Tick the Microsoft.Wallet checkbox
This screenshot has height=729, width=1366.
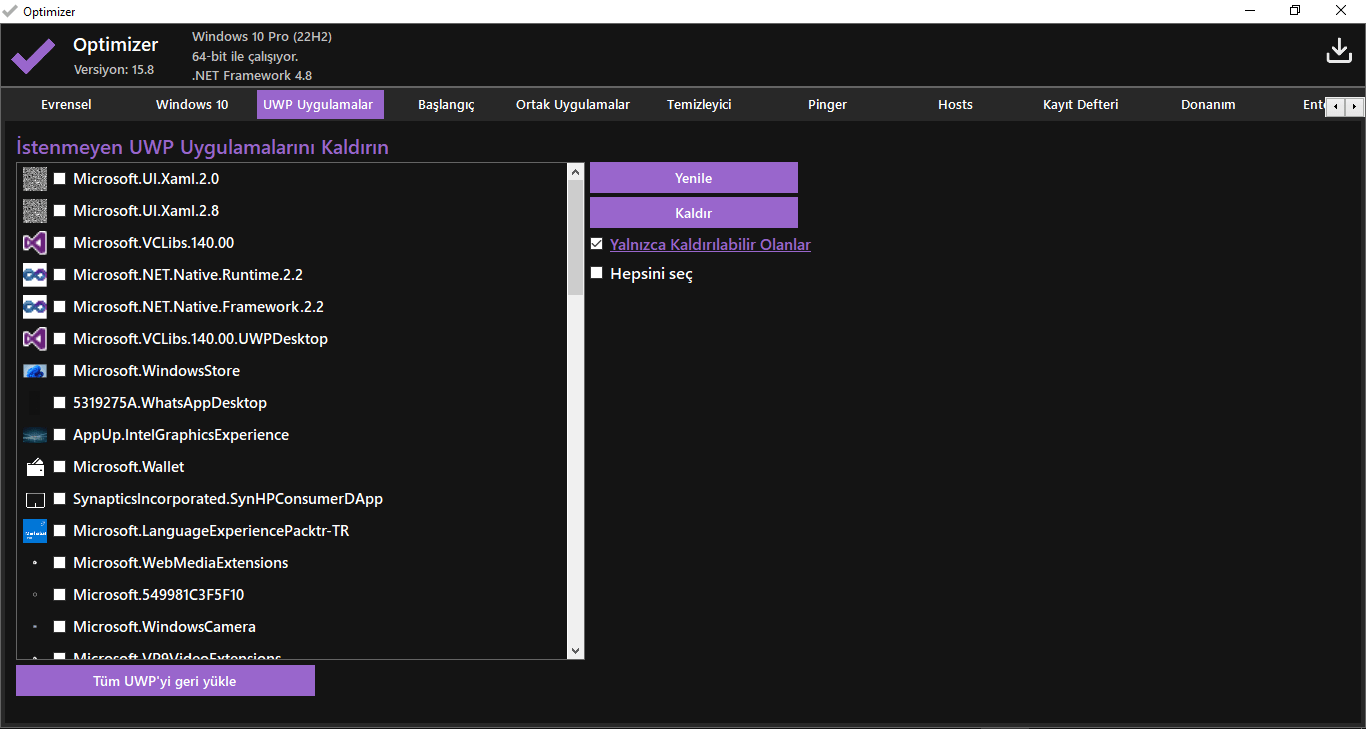60,467
